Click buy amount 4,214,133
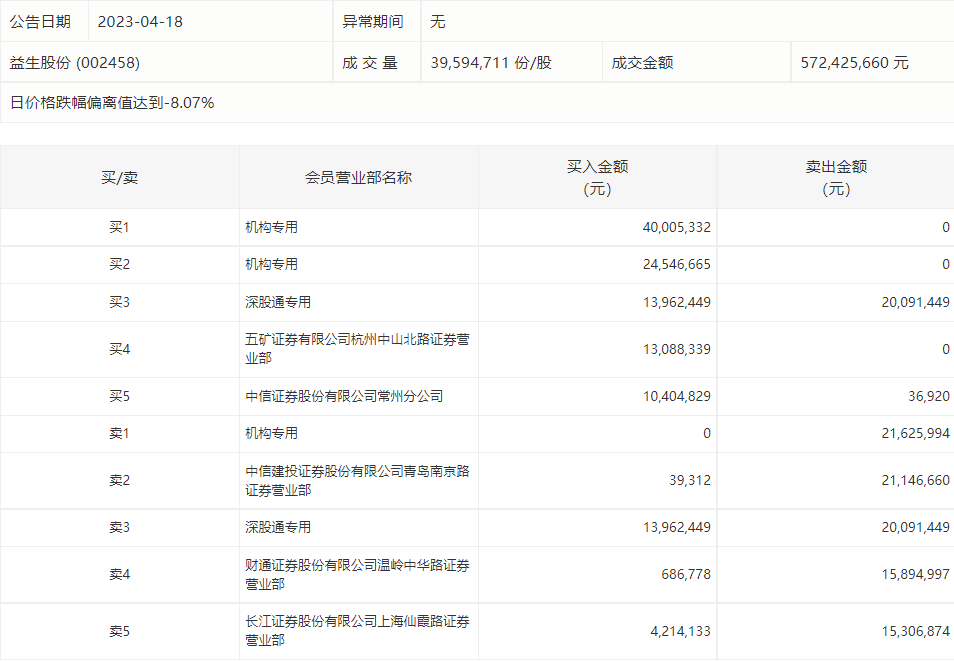The height and width of the screenshot is (662, 954). tap(680, 632)
